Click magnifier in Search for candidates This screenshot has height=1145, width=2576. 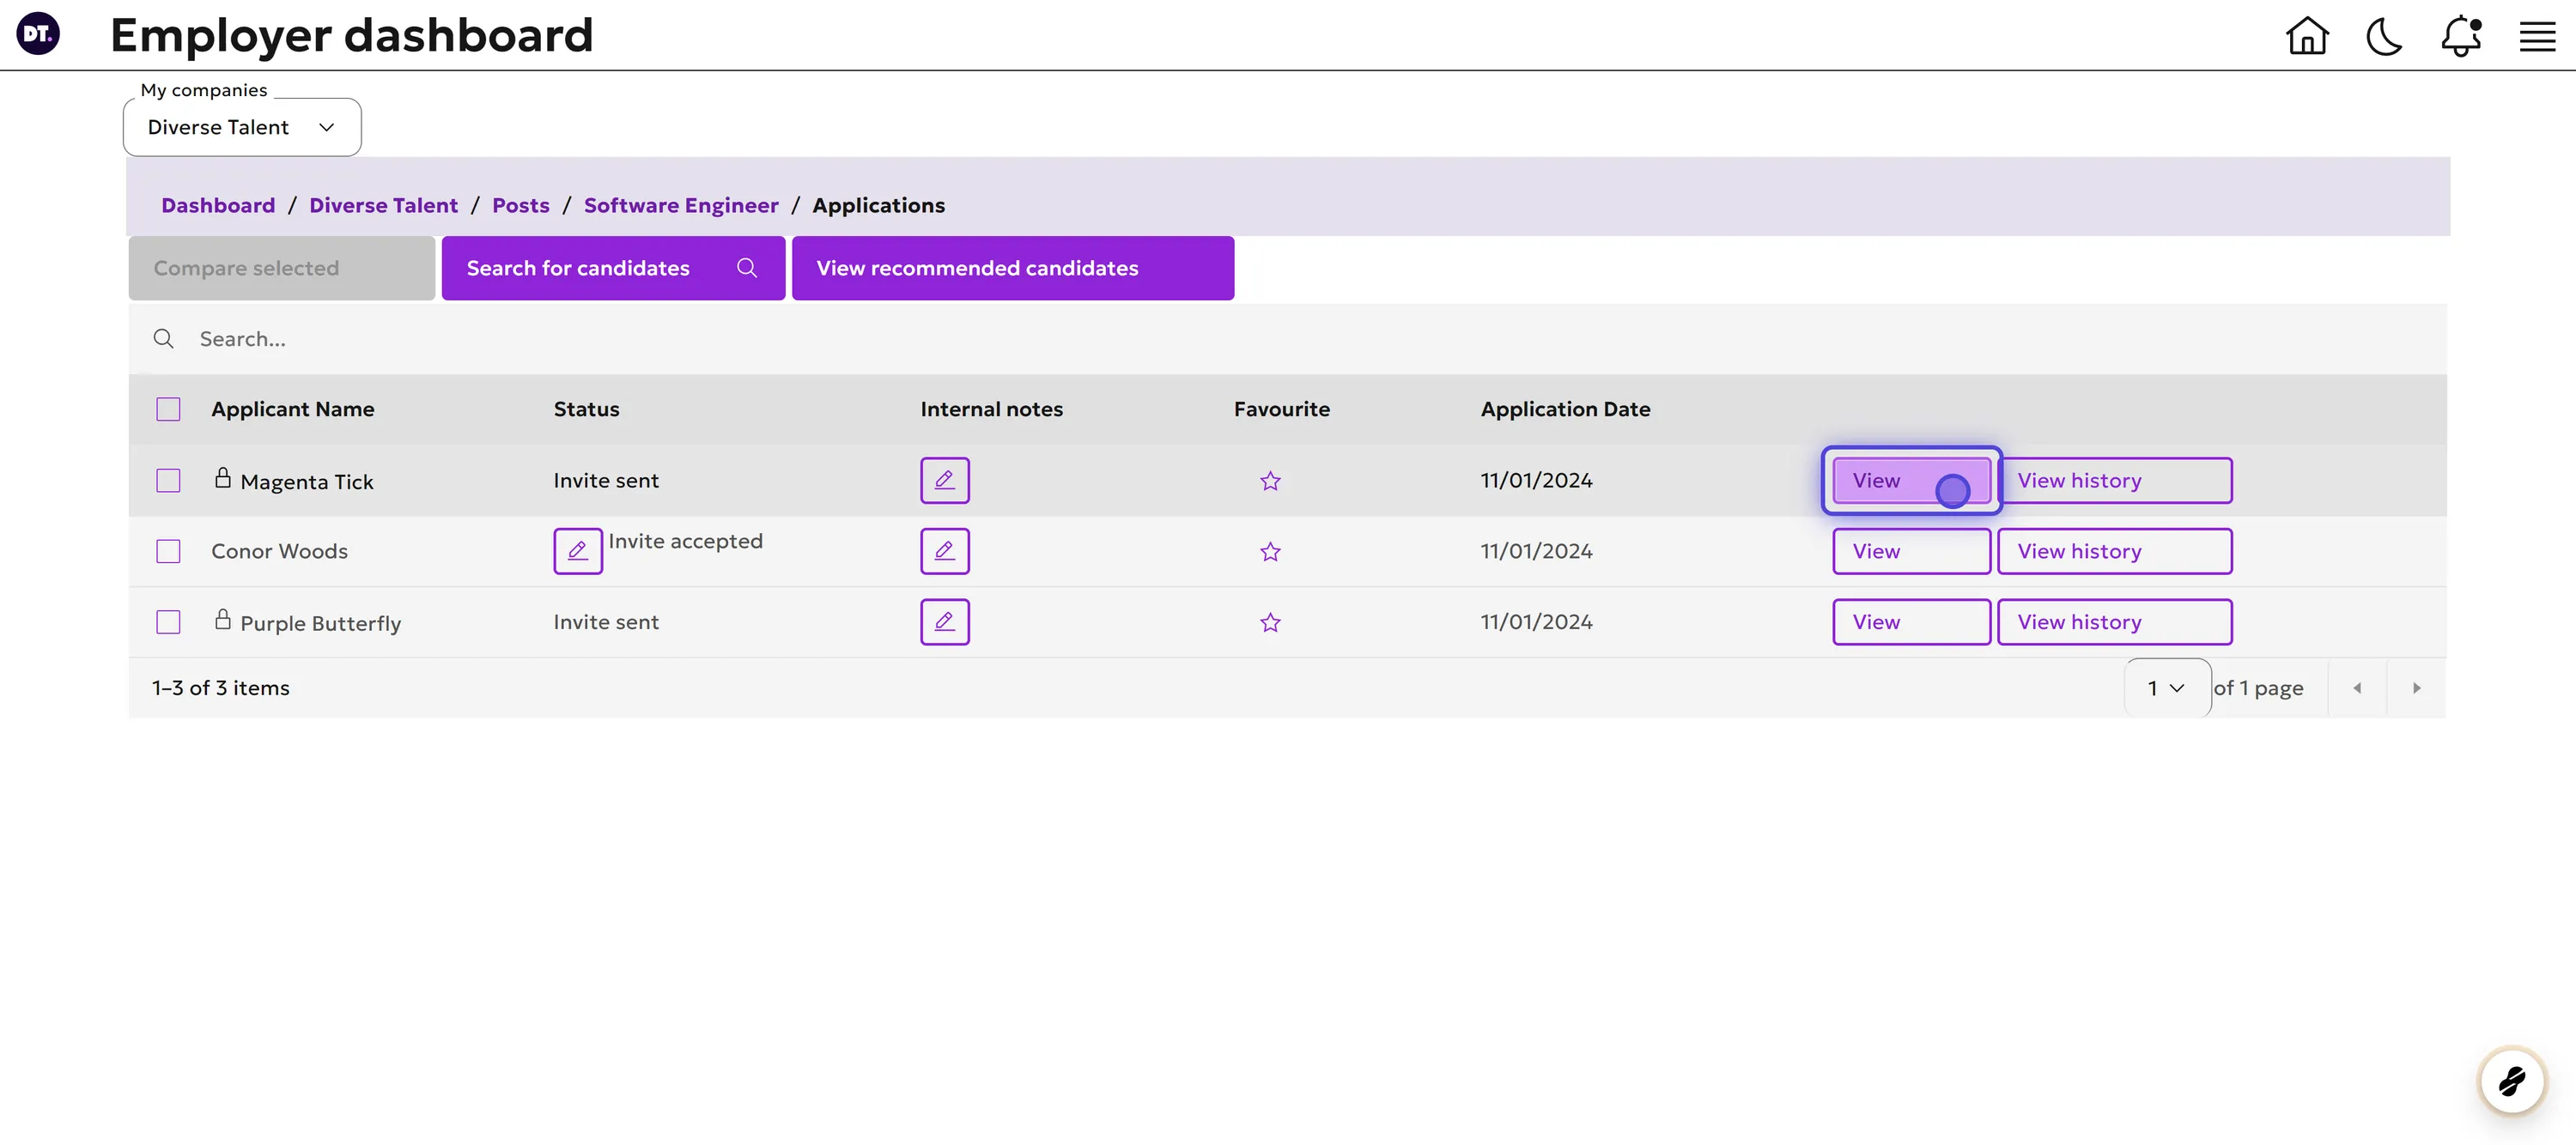(x=747, y=268)
